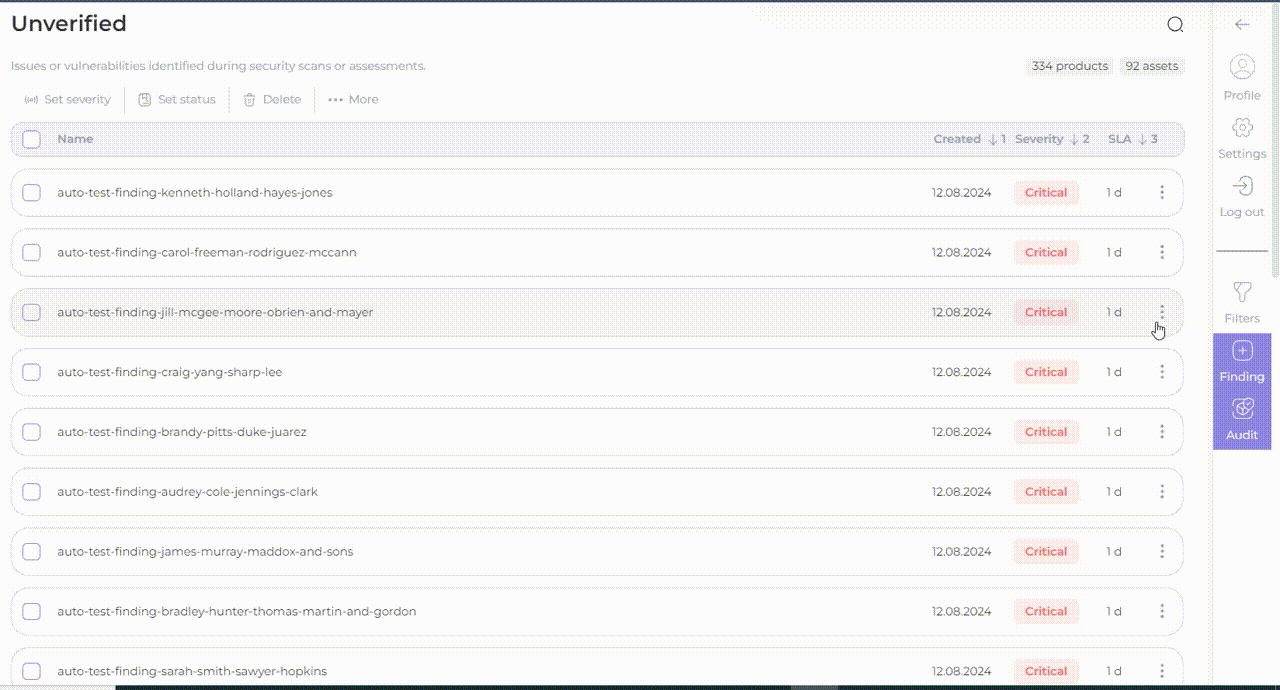Open the Profile icon in sidebar
The image size is (1280, 690).
(1242, 68)
